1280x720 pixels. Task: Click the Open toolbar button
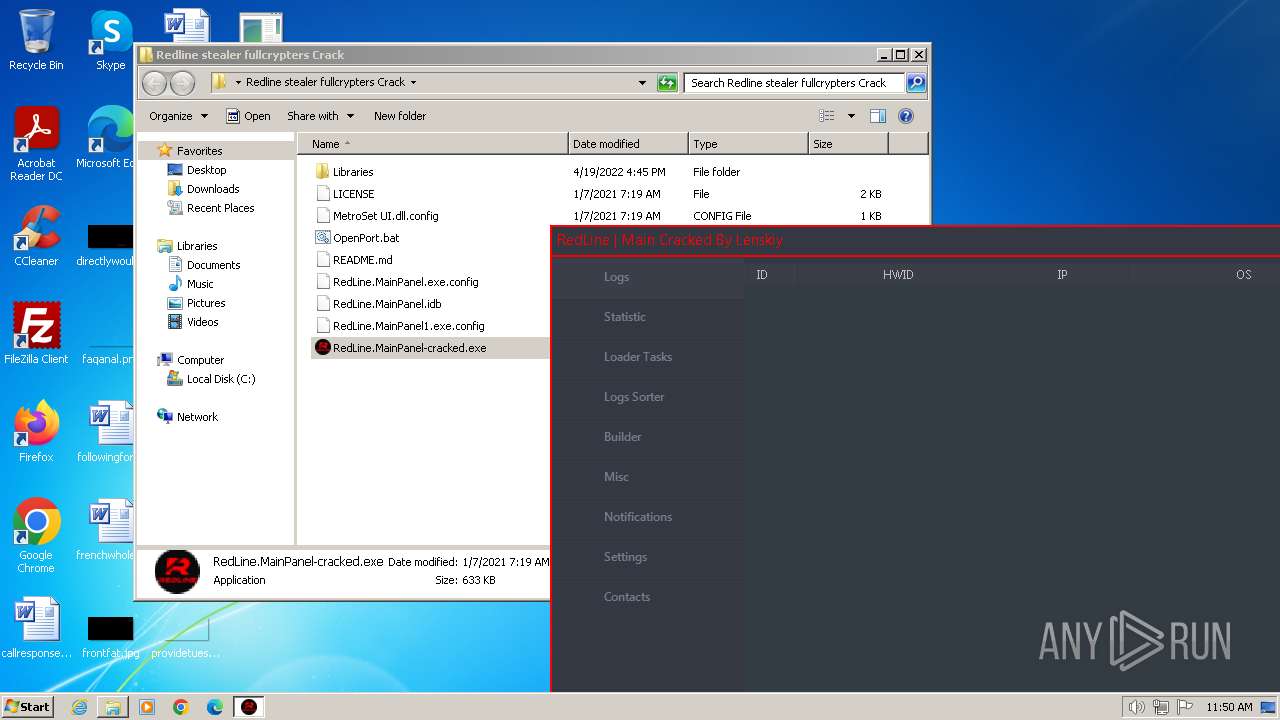[248, 116]
